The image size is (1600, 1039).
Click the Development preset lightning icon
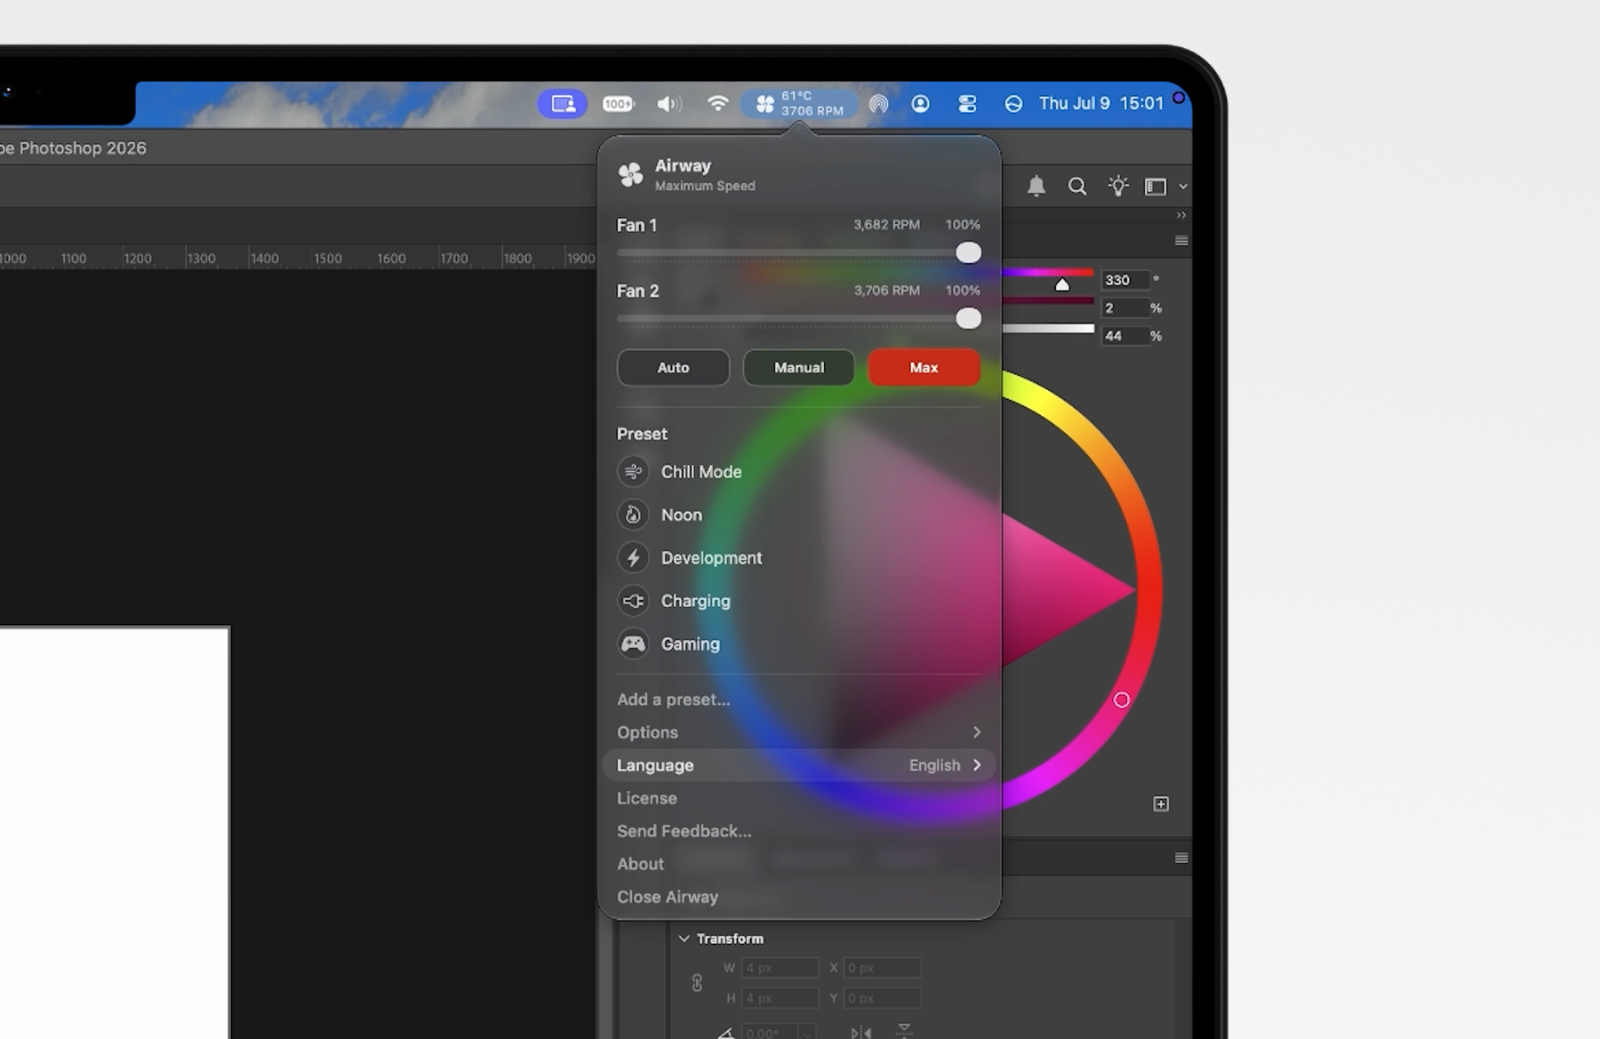(633, 558)
